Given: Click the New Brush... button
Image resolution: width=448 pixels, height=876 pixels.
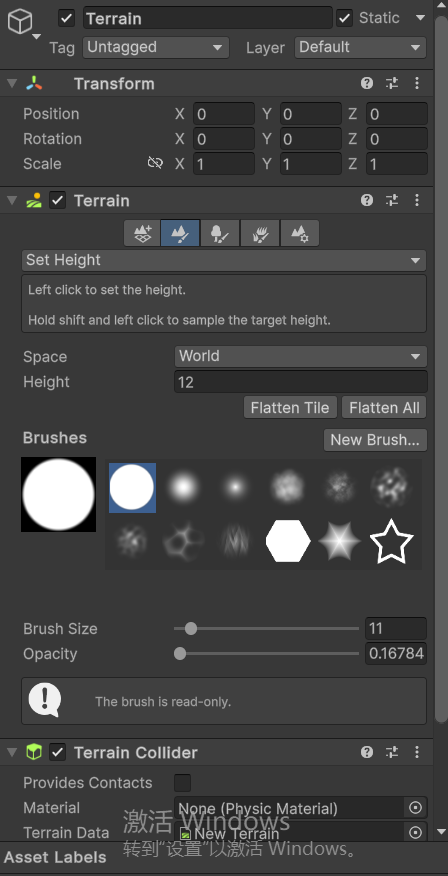Looking at the screenshot, I should pyautogui.click(x=375, y=440).
